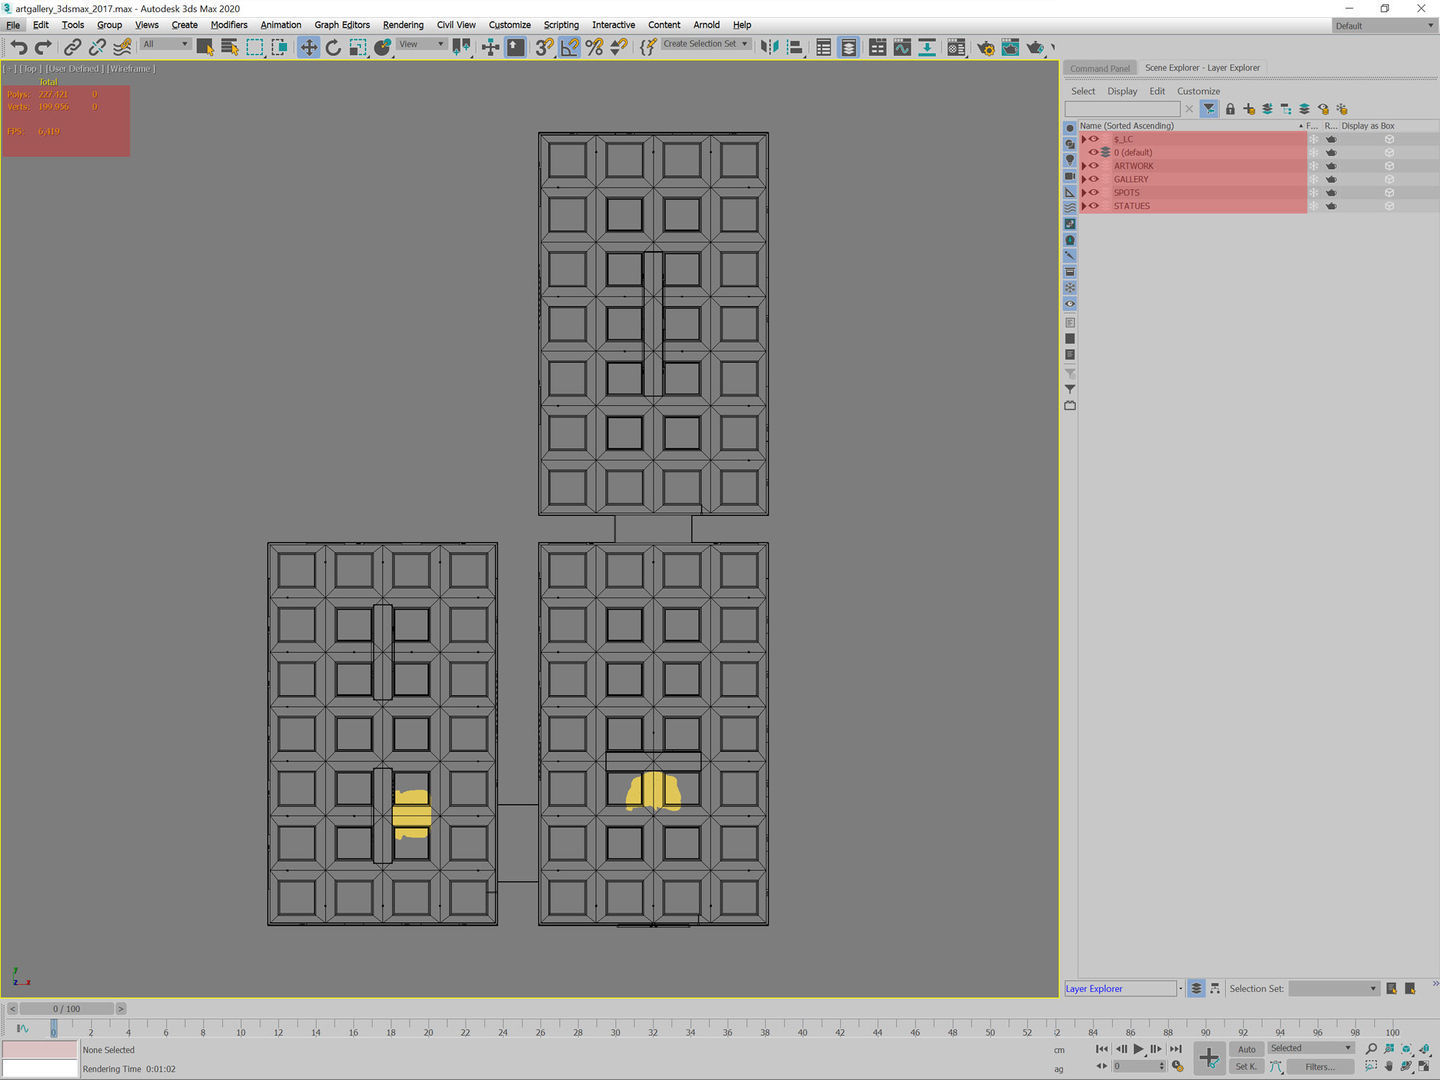The width and height of the screenshot is (1440, 1080).
Task: Expand the STATUES layer
Action: coord(1084,206)
